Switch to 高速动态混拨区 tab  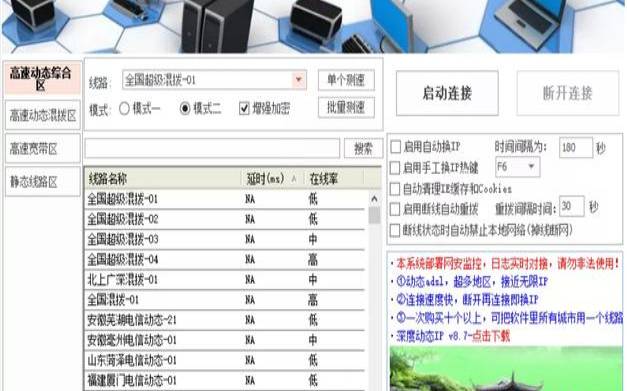click(43, 116)
